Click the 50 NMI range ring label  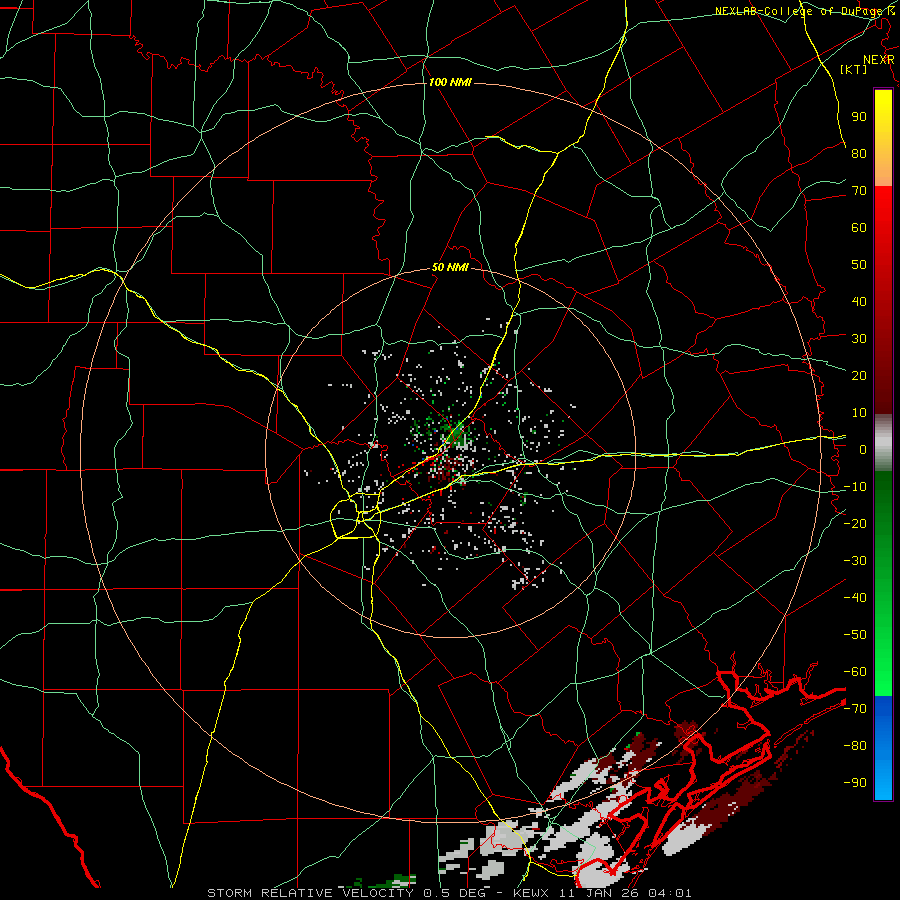point(450,267)
